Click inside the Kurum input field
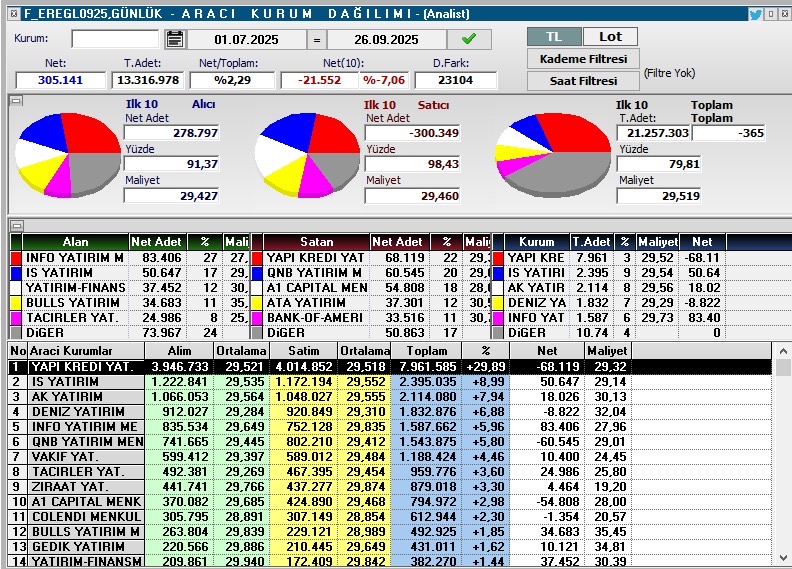This screenshot has height=569, width=792. point(114,39)
